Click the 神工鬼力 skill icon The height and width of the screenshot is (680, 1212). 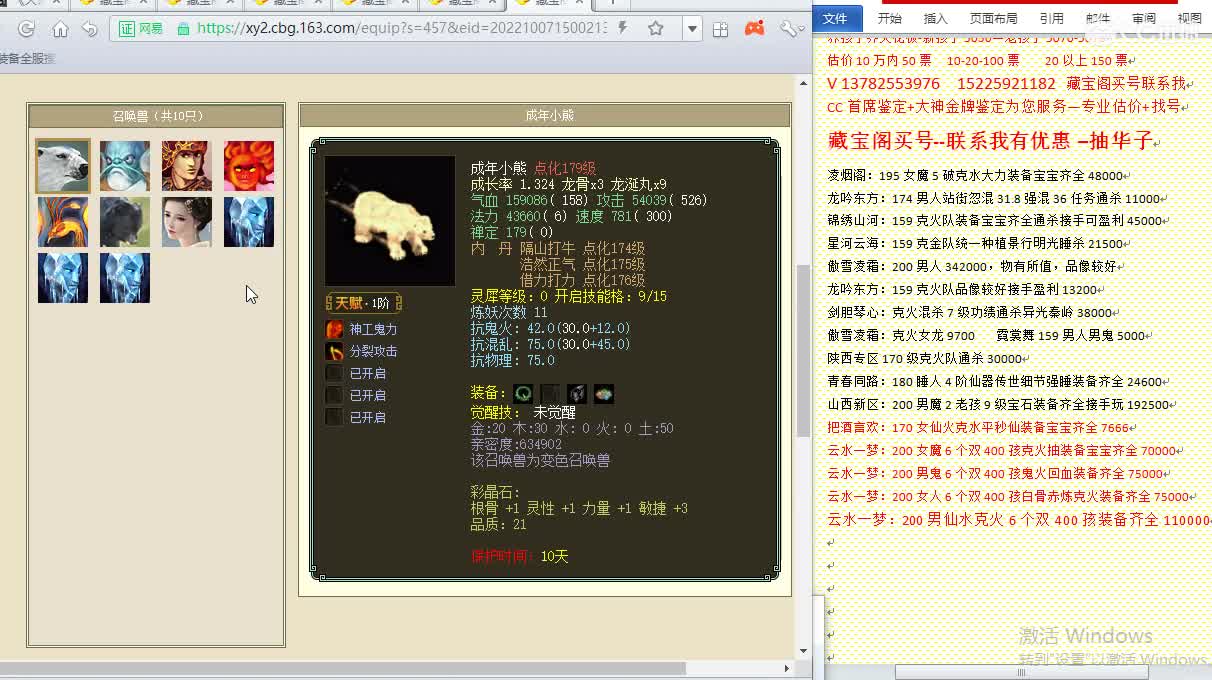point(334,329)
